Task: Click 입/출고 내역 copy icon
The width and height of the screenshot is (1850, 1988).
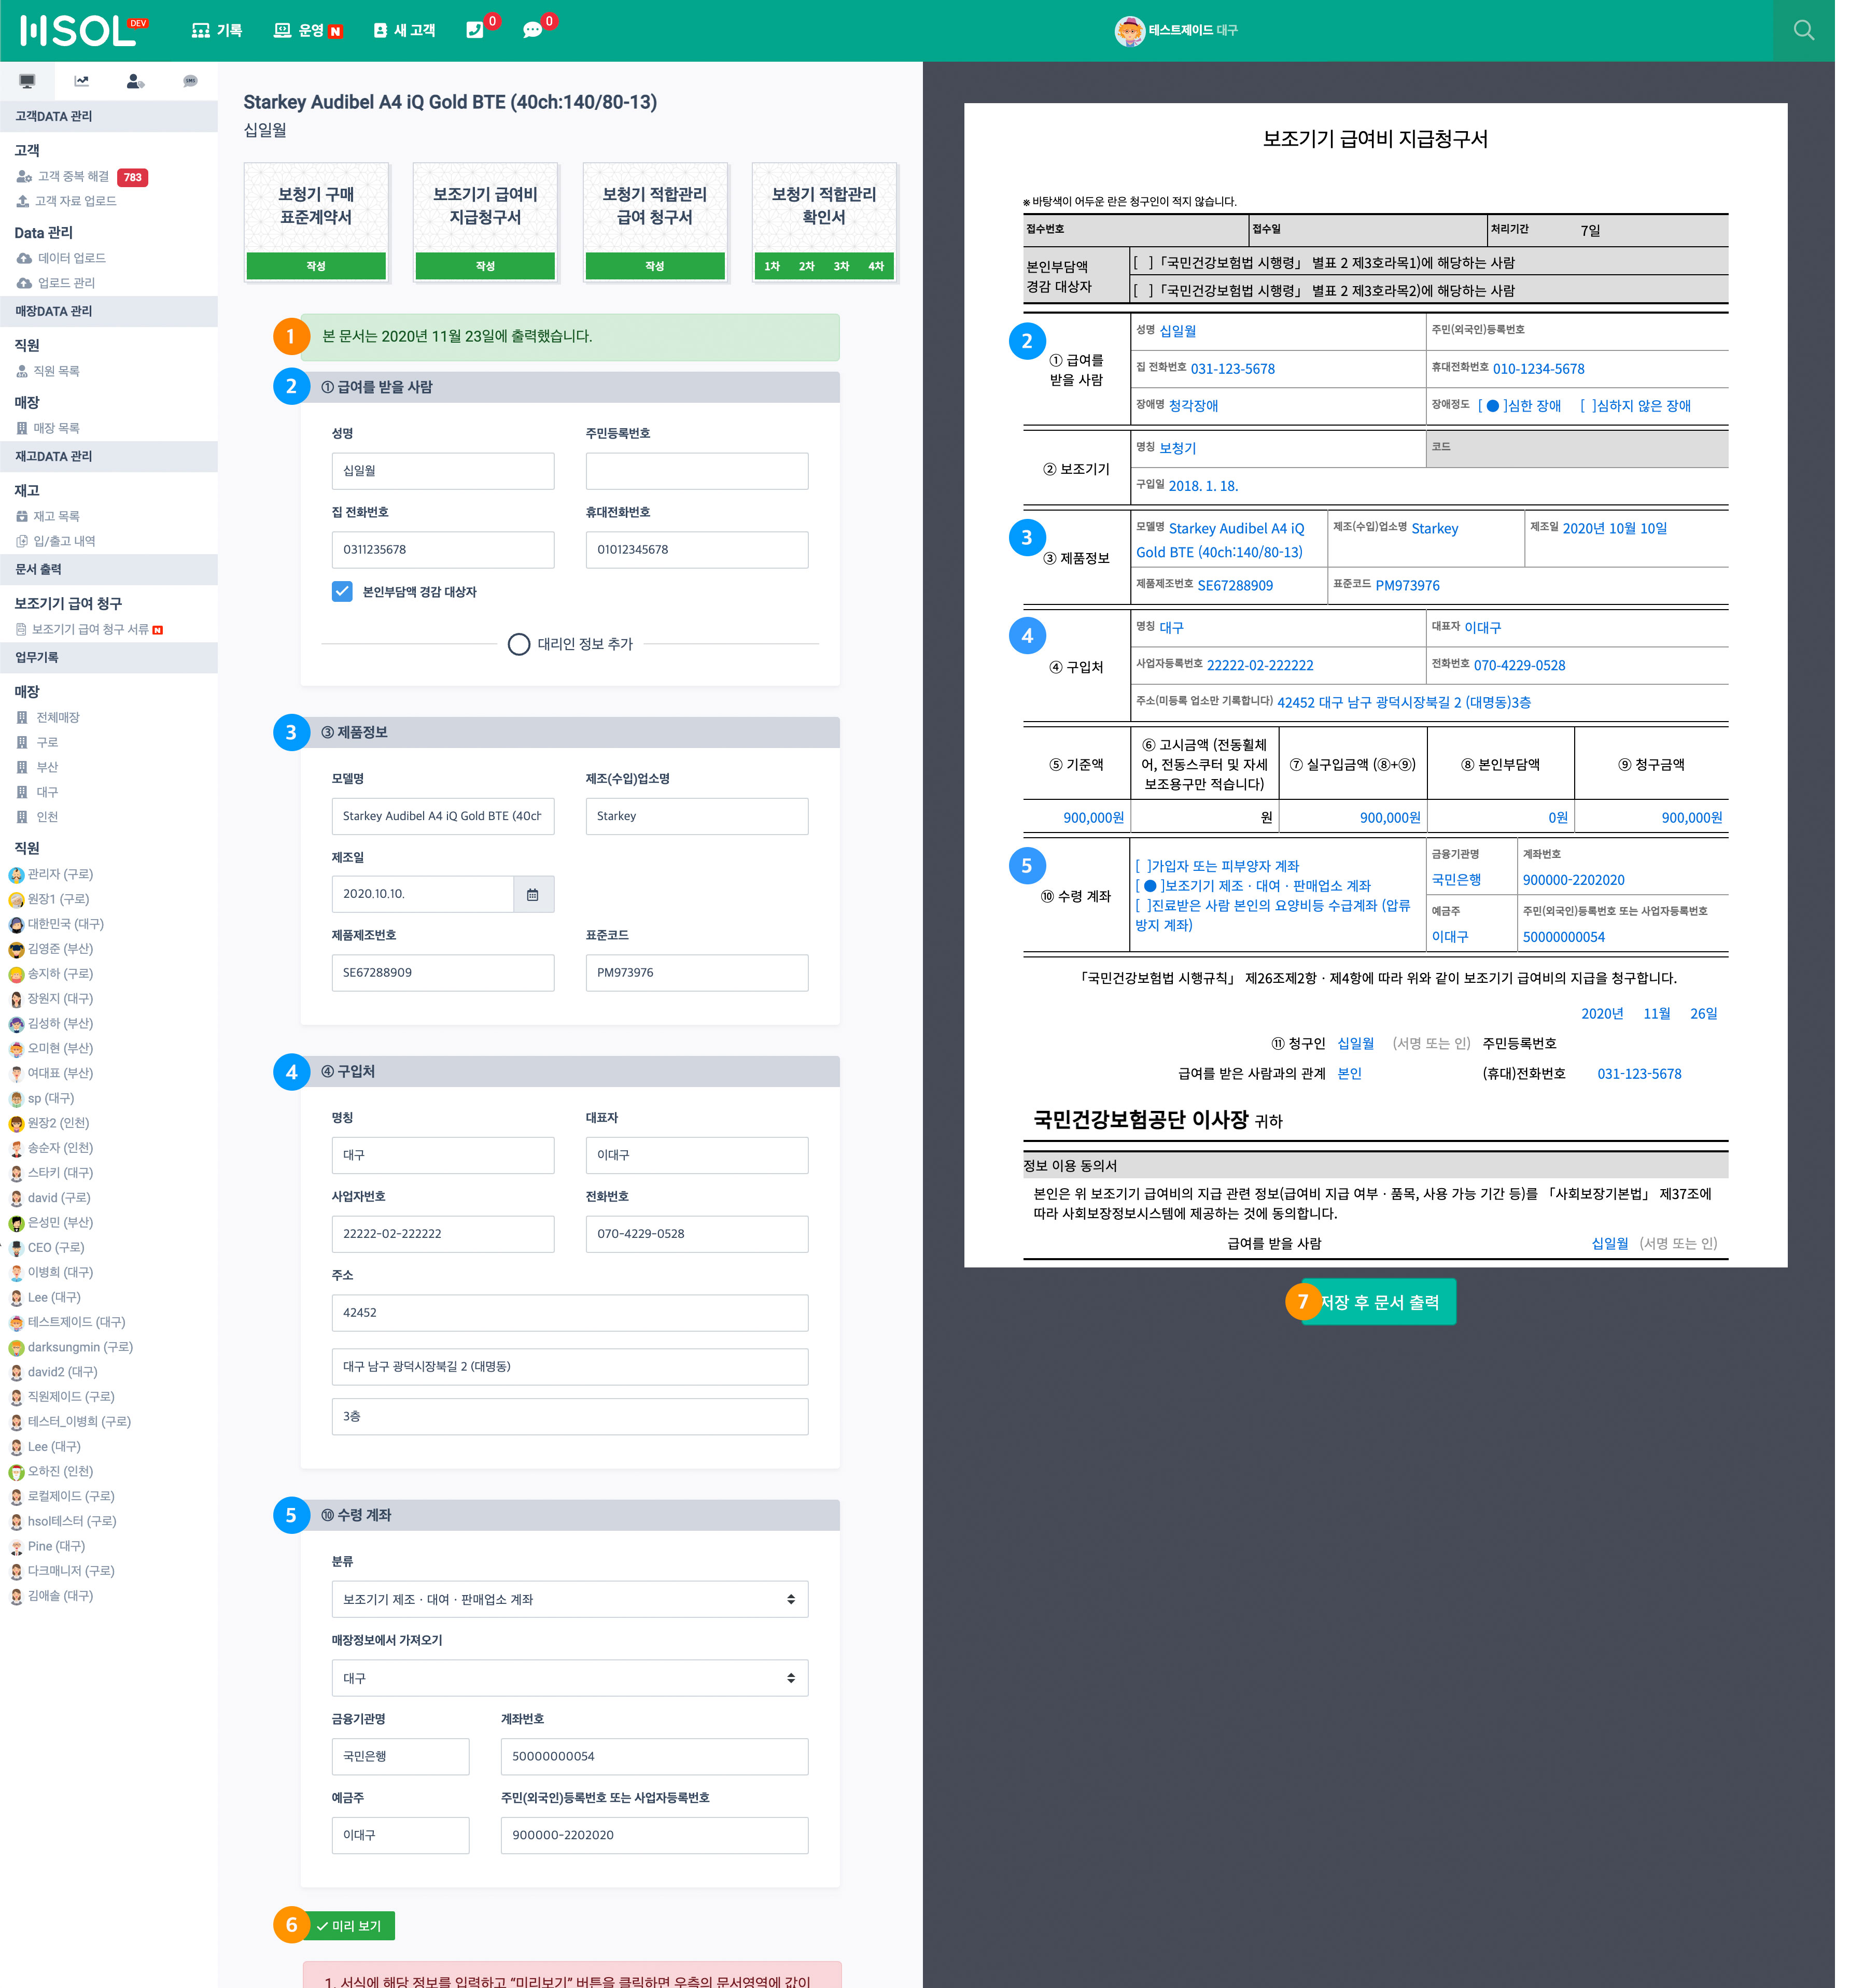Action: point(22,541)
